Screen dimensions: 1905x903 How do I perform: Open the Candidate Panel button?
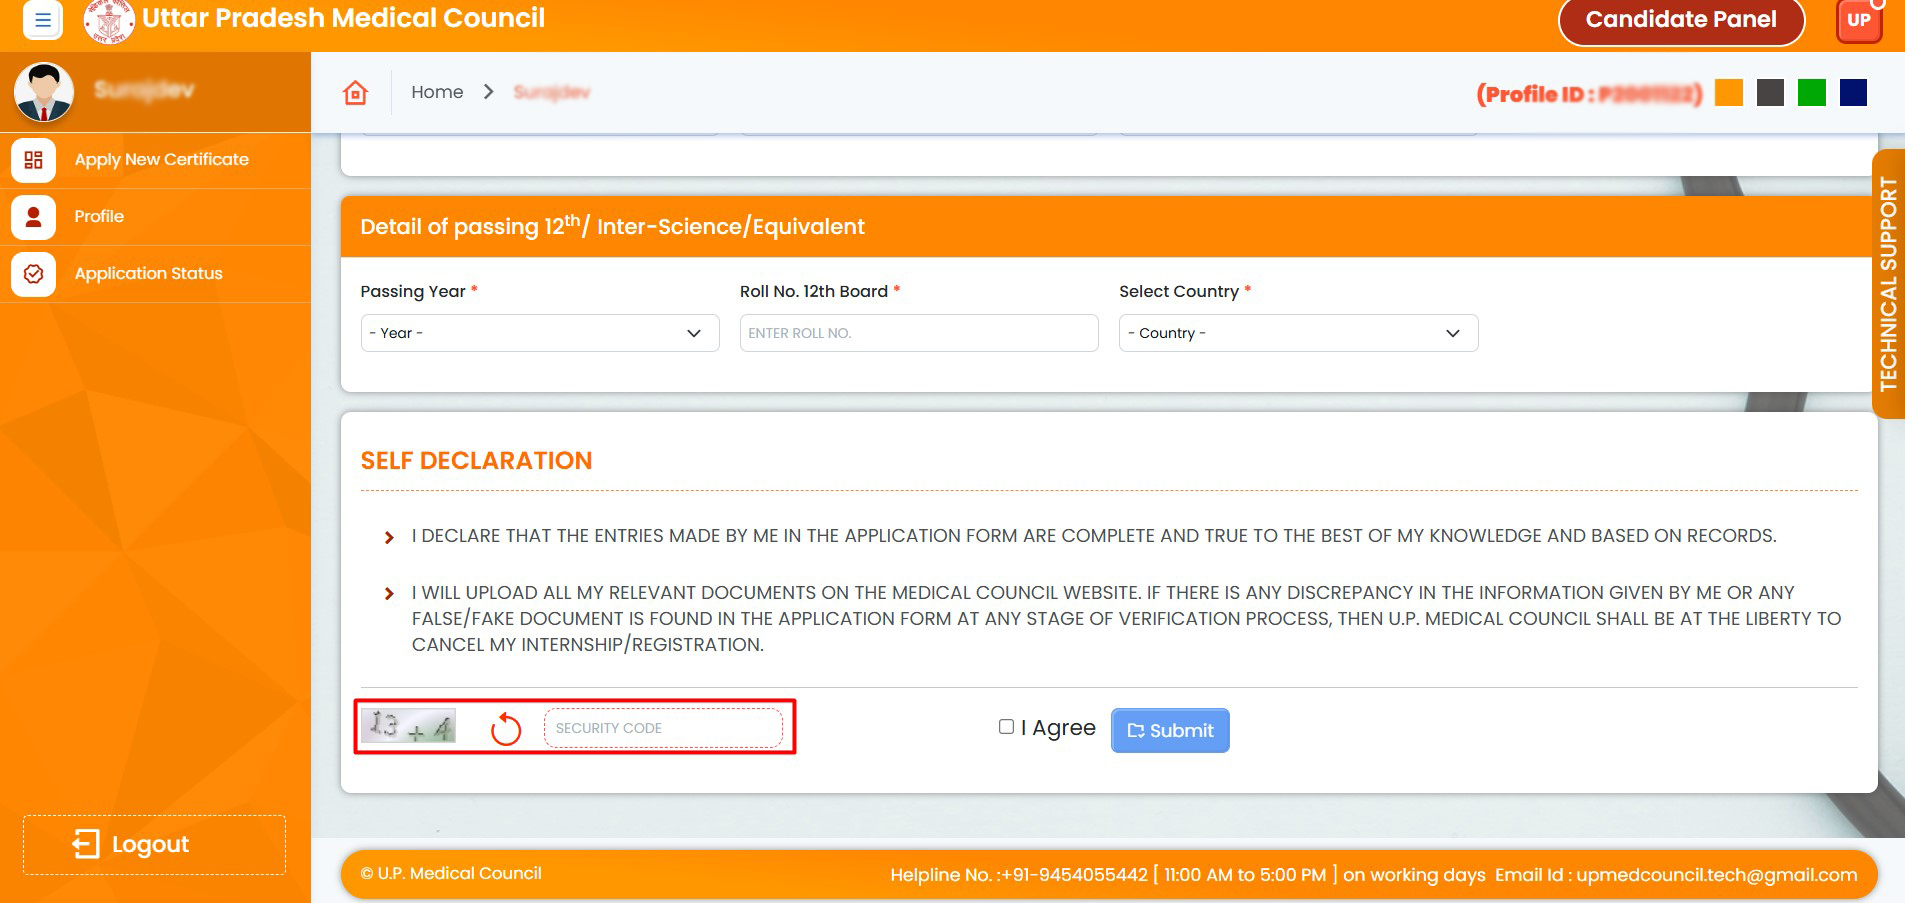pos(1680,20)
